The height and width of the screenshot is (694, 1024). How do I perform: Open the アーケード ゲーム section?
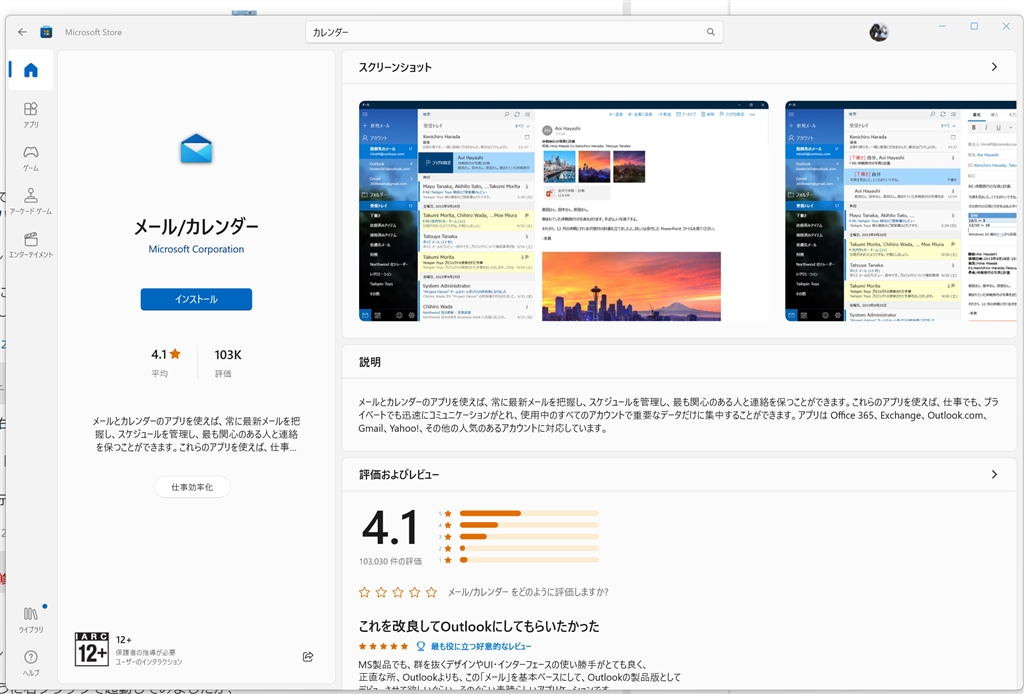(x=31, y=202)
